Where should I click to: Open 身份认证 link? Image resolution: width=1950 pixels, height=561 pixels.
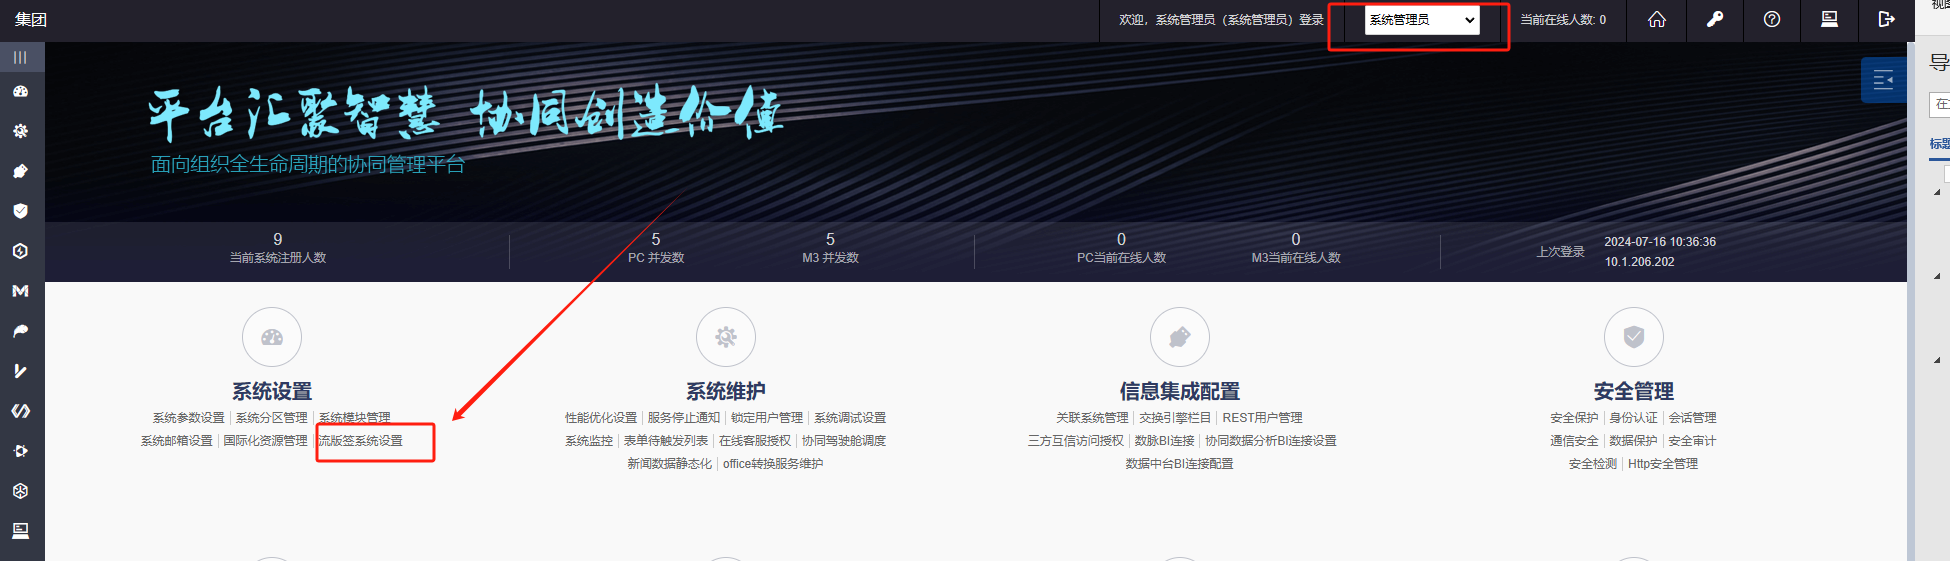(x=1633, y=418)
